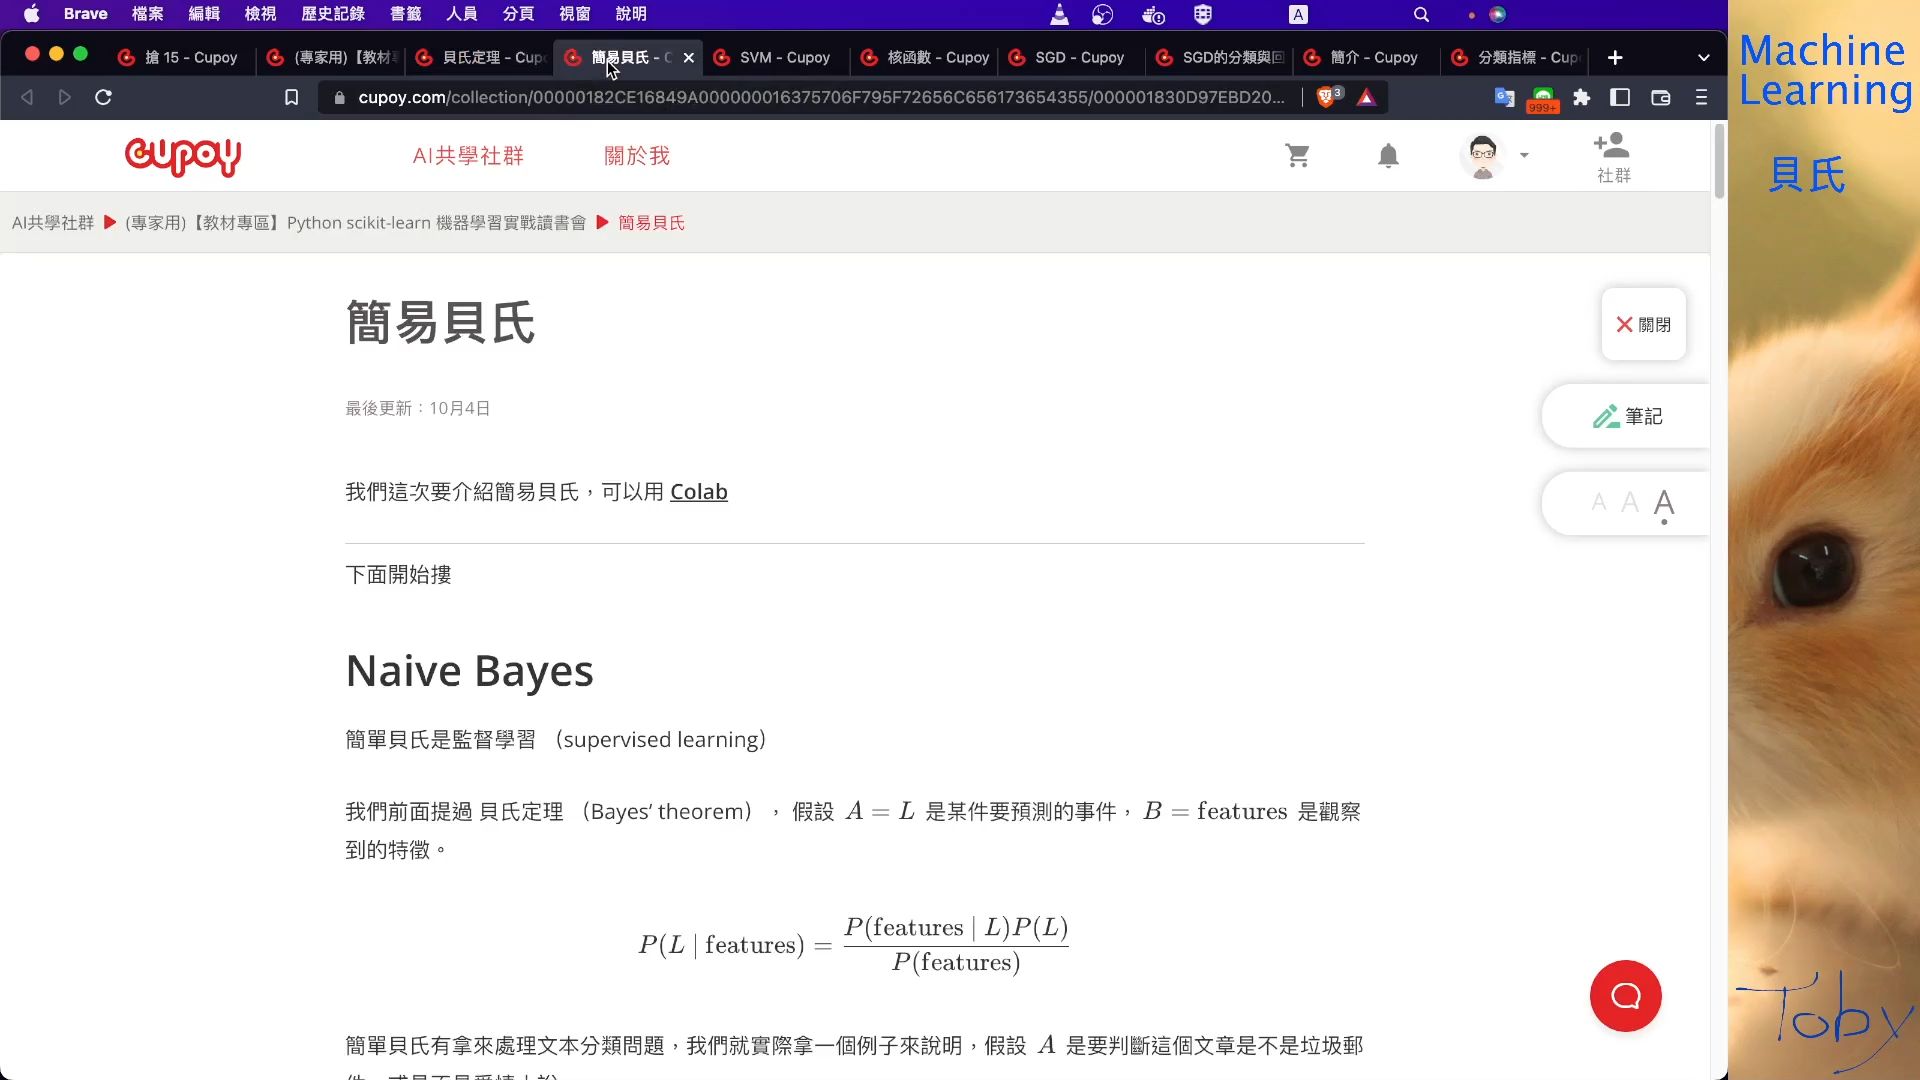
Task: Open the 社群 community panel
Action: 1613,156
